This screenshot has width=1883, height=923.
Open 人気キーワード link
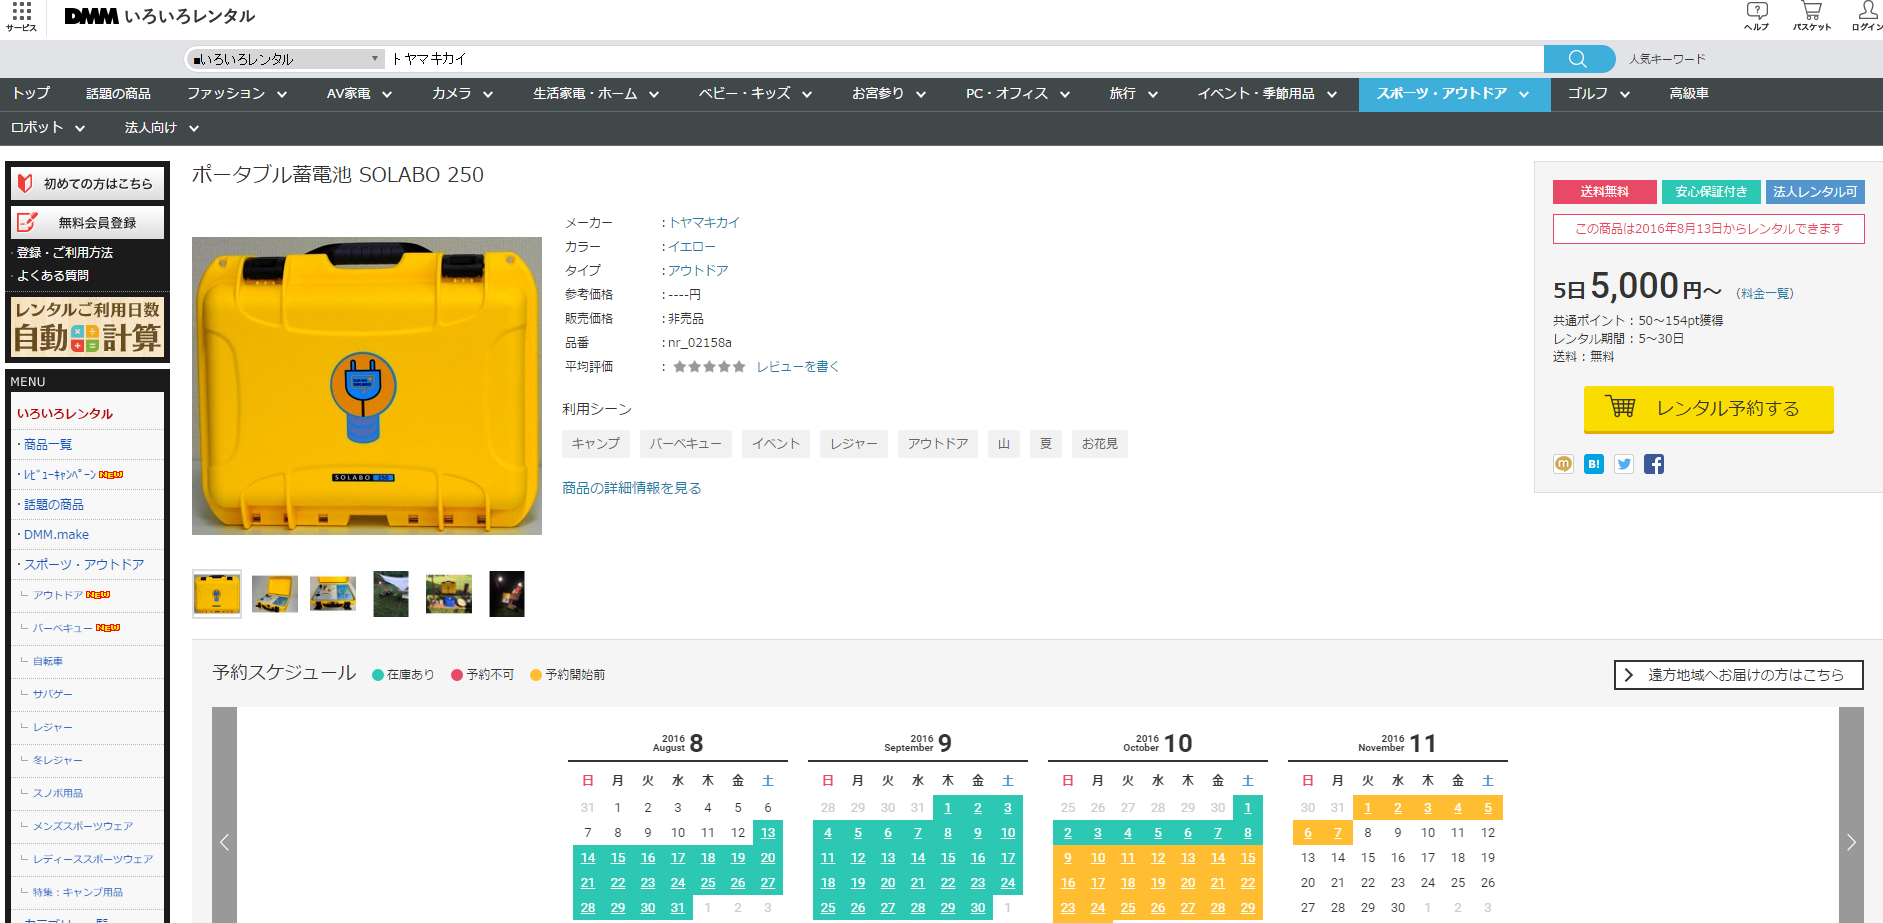tap(1667, 59)
